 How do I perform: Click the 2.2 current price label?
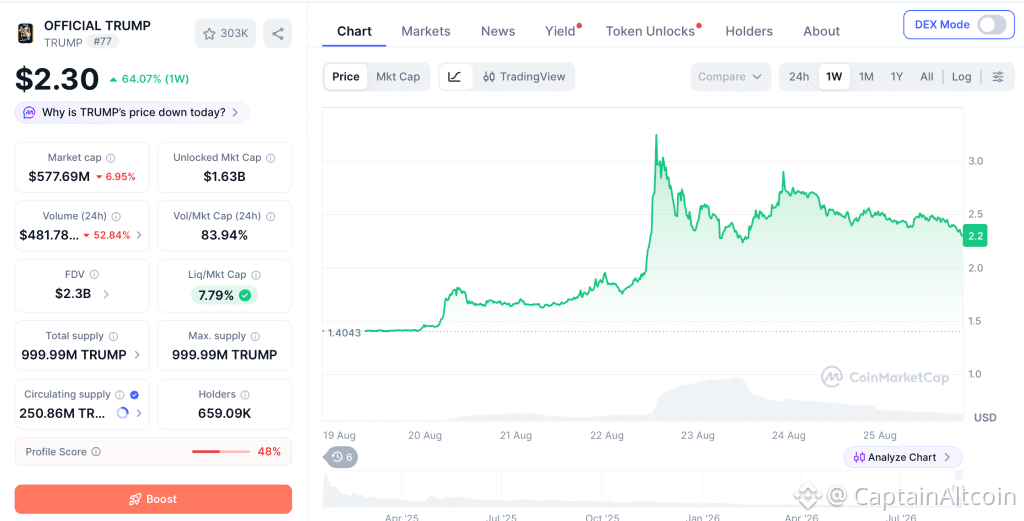tap(975, 236)
